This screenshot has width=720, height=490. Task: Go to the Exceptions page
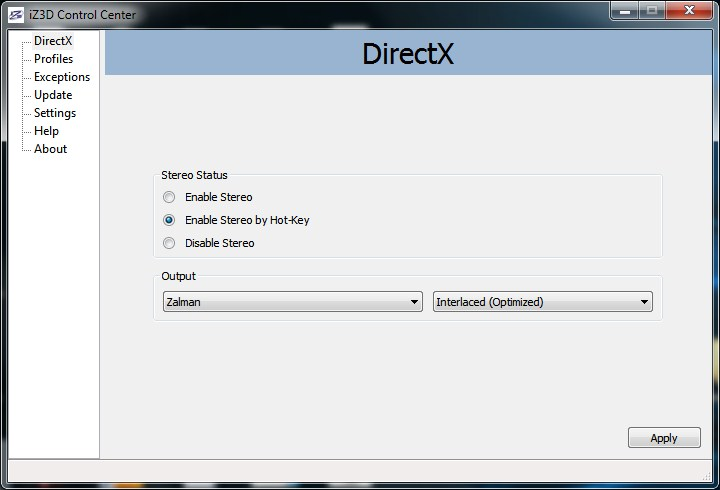tap(61, 77)
